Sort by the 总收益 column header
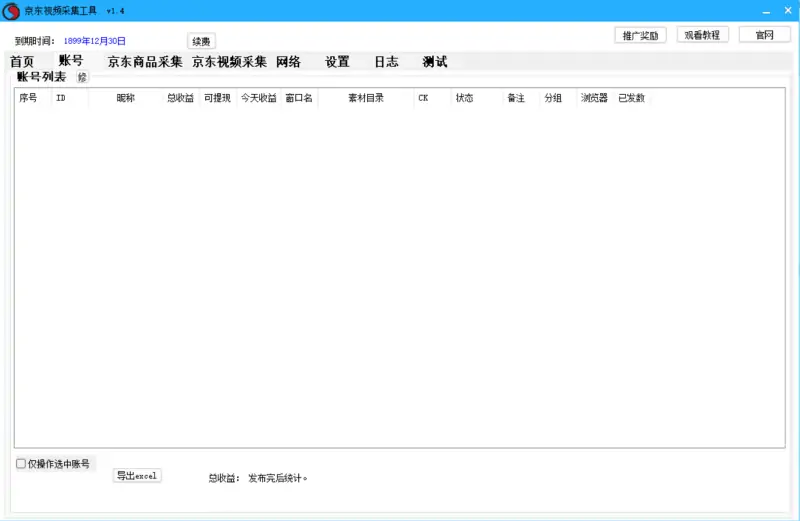The width and height of the screenshot is (800, 521). coord(180,98)
